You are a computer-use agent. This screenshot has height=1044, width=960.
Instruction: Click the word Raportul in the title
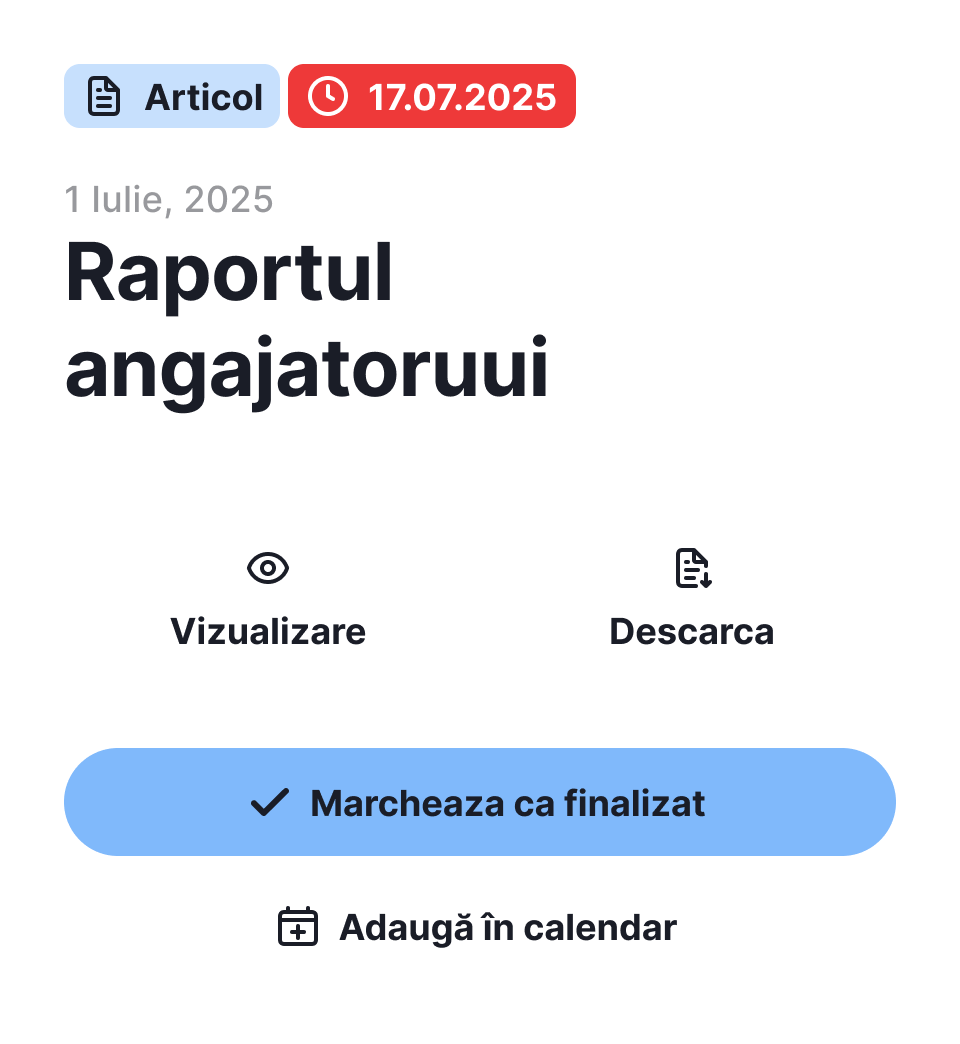229,274
